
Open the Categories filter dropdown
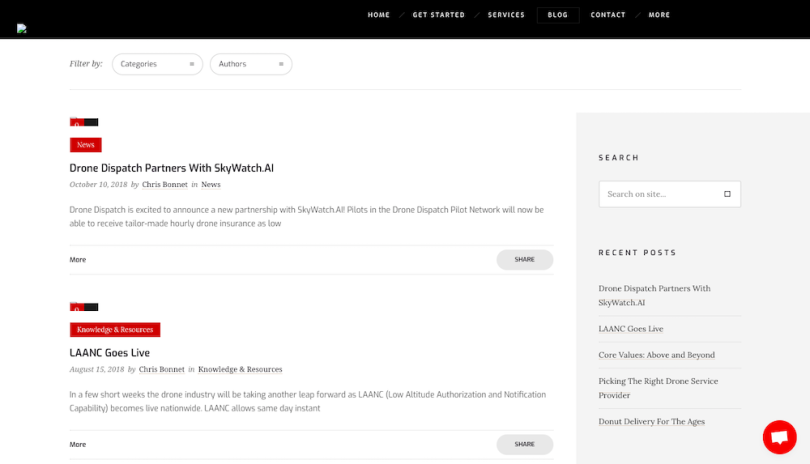pyautogui.click(x=157, y=64)
